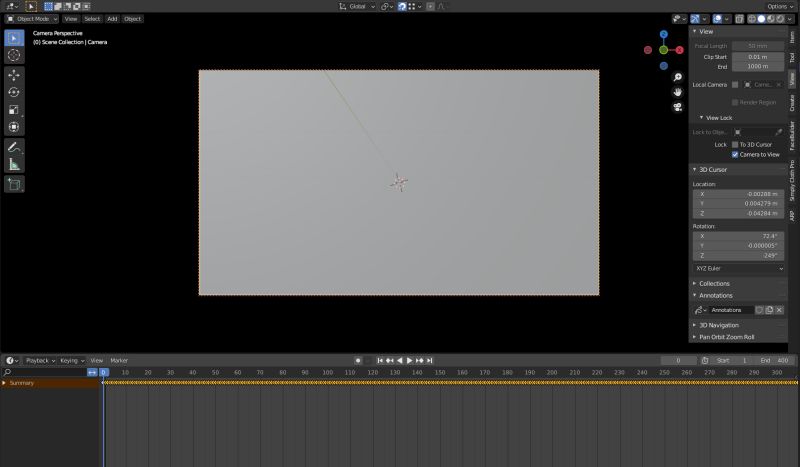Collapse the View Lock subpanel
800x467 pixels.
(701, 118)
